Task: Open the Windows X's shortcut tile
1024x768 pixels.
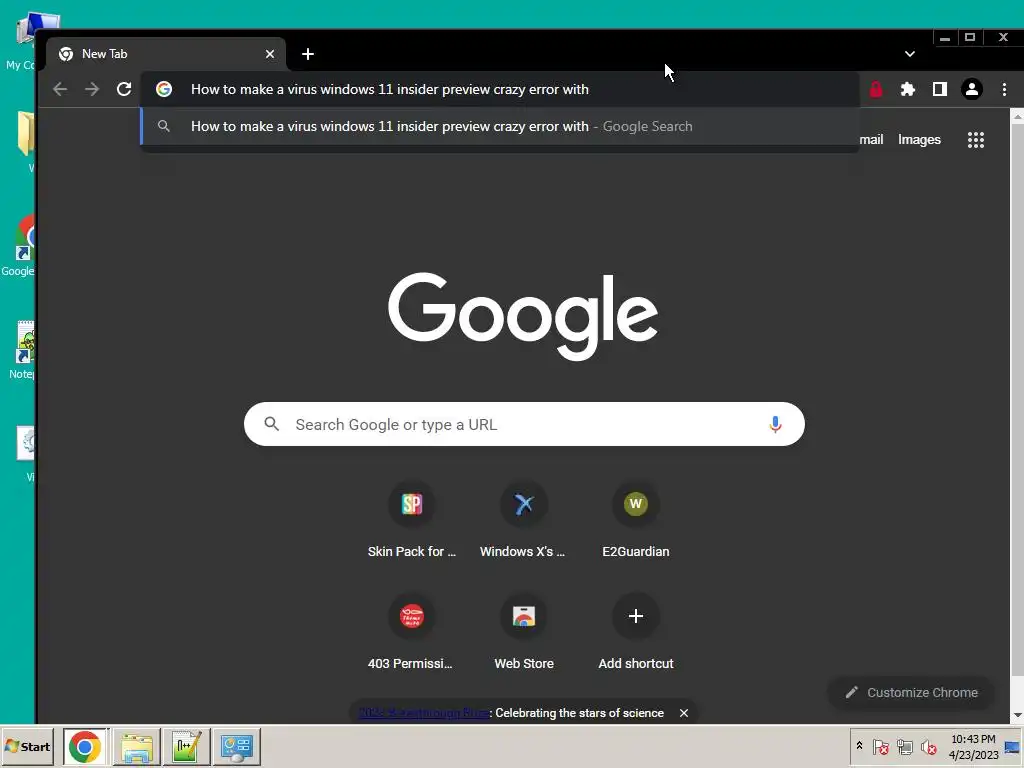Action: pyautogui.click(x=523, y=520)
